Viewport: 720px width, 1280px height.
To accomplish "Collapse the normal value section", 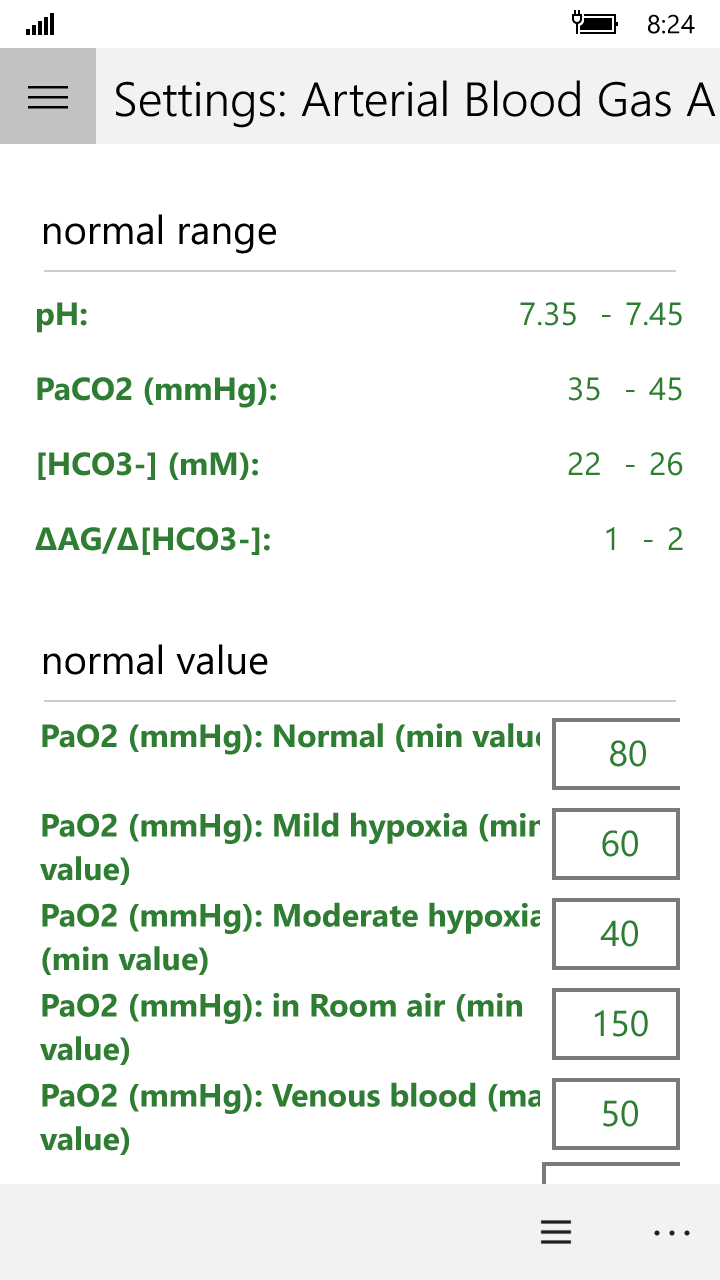I will click(x=153, y=661).
